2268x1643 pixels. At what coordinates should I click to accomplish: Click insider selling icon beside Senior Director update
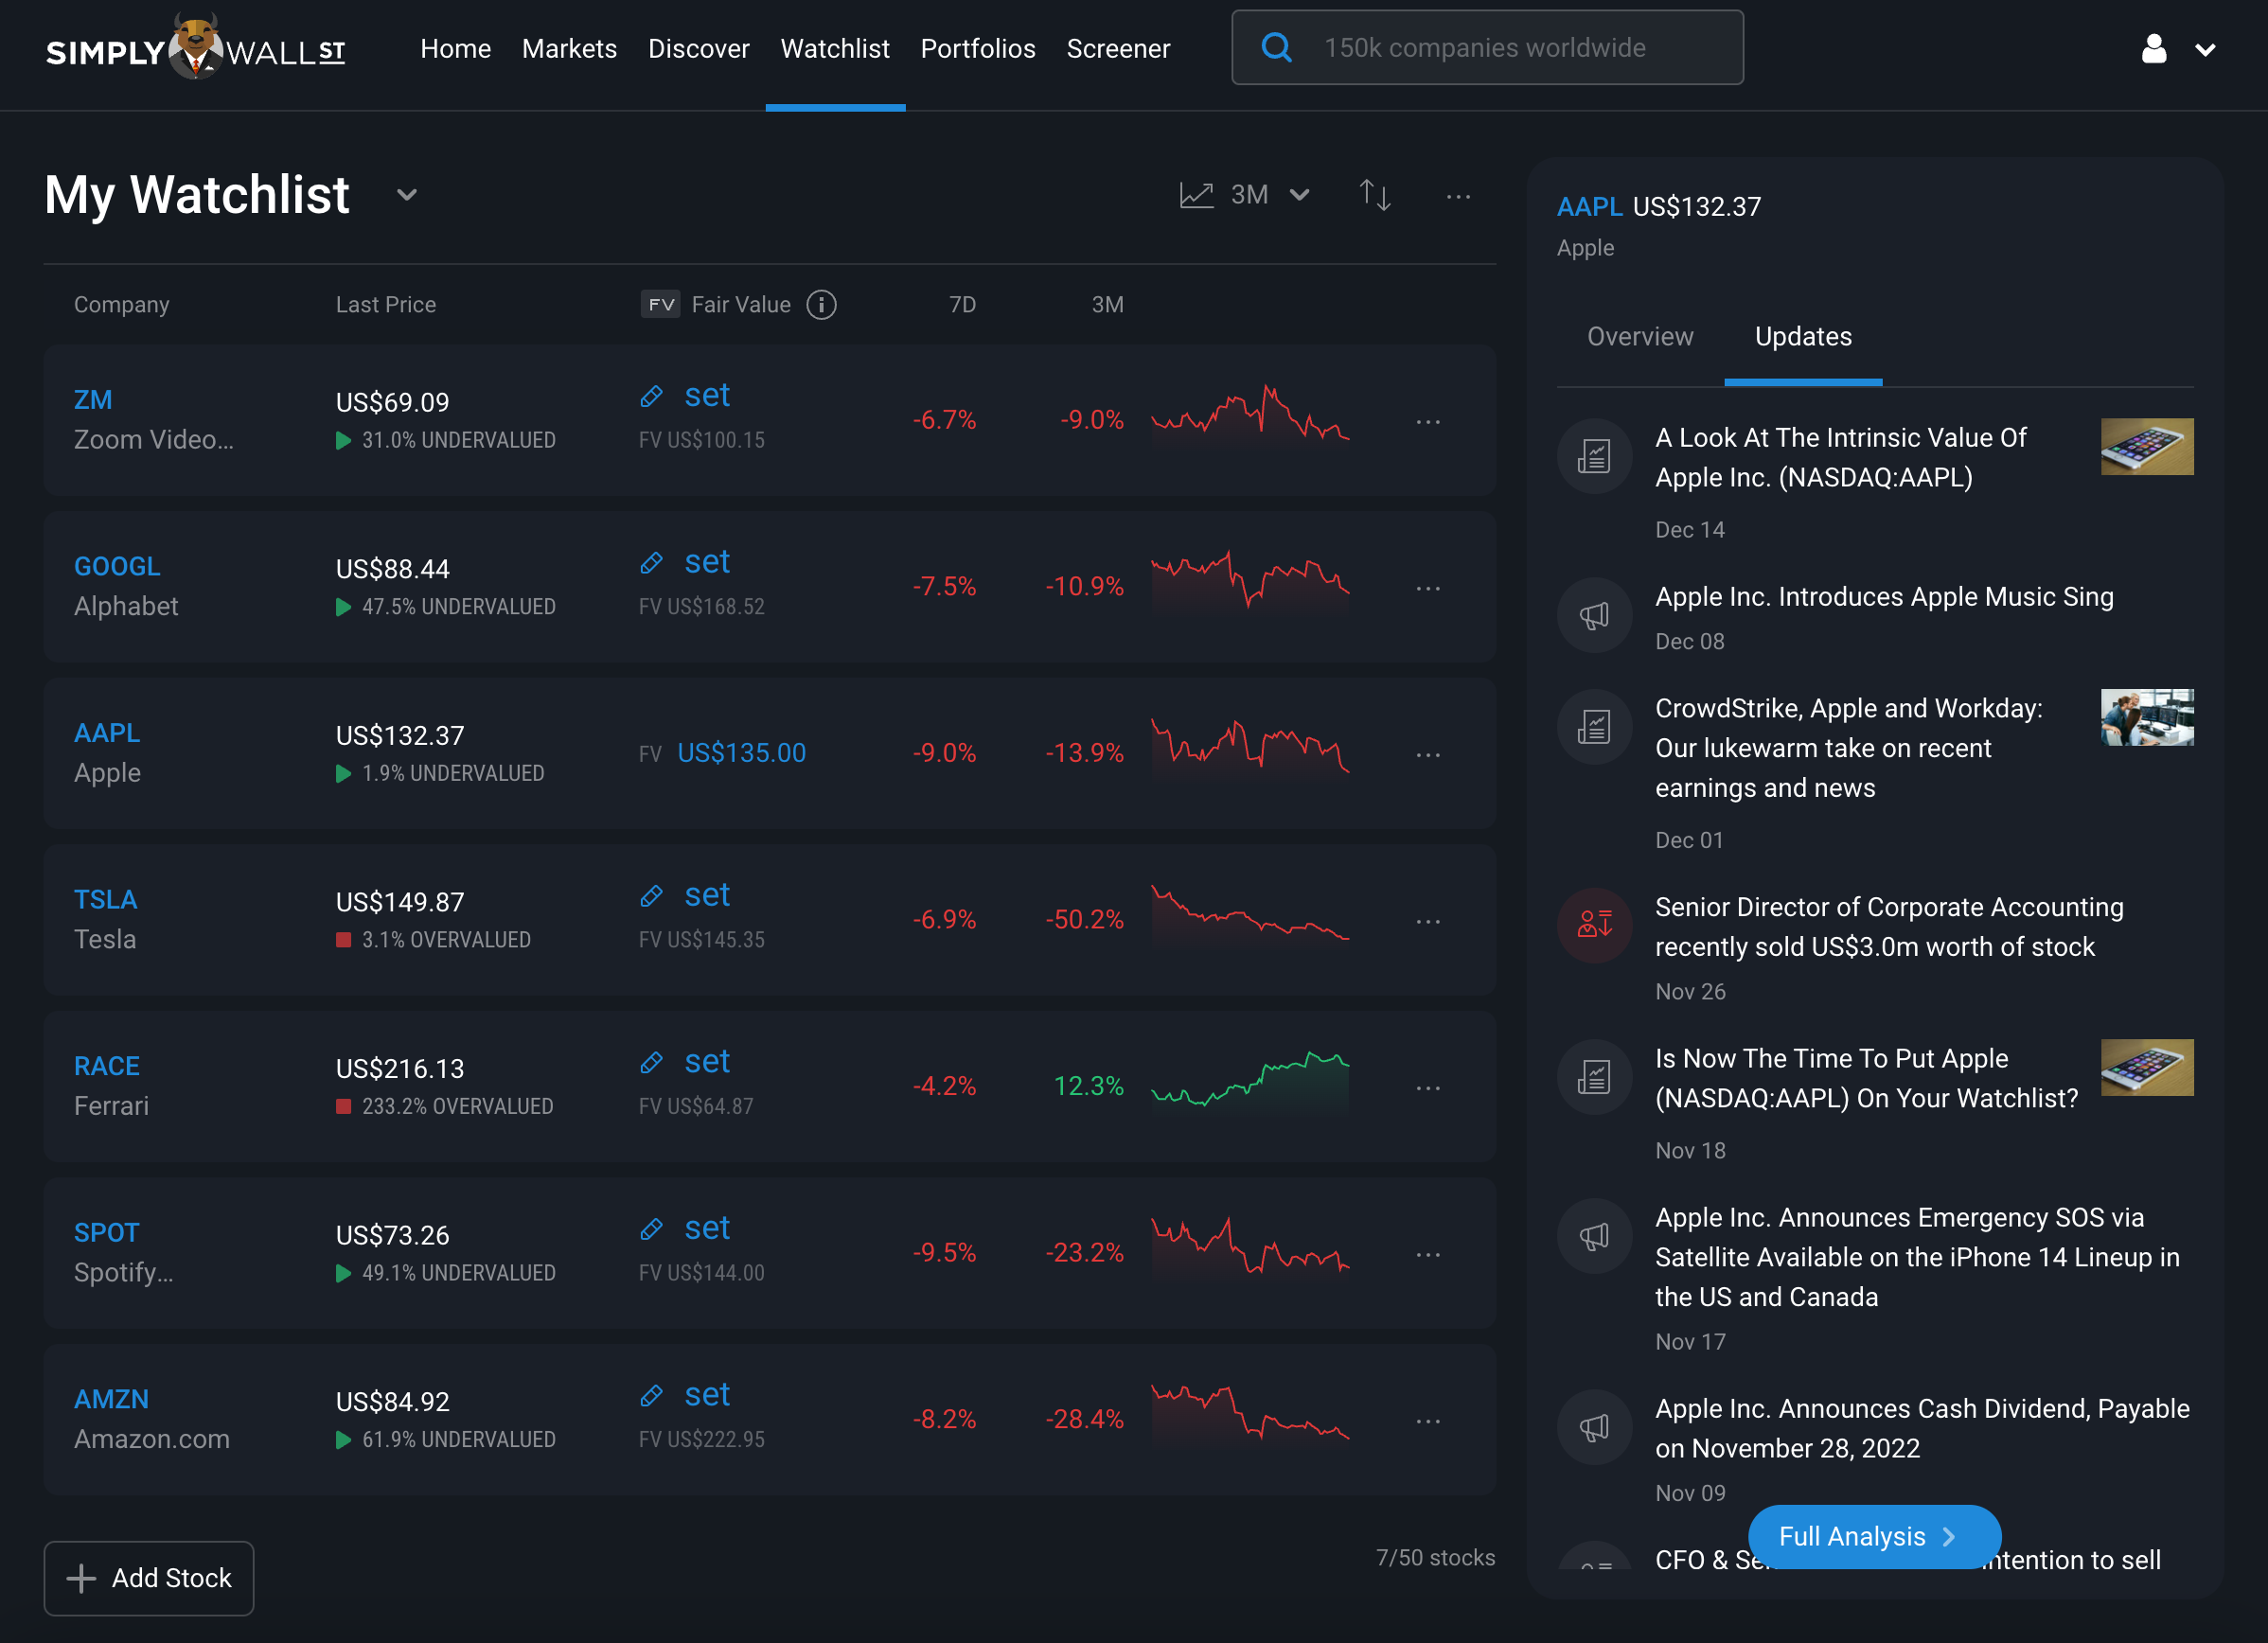click(x=1594, y=925)
